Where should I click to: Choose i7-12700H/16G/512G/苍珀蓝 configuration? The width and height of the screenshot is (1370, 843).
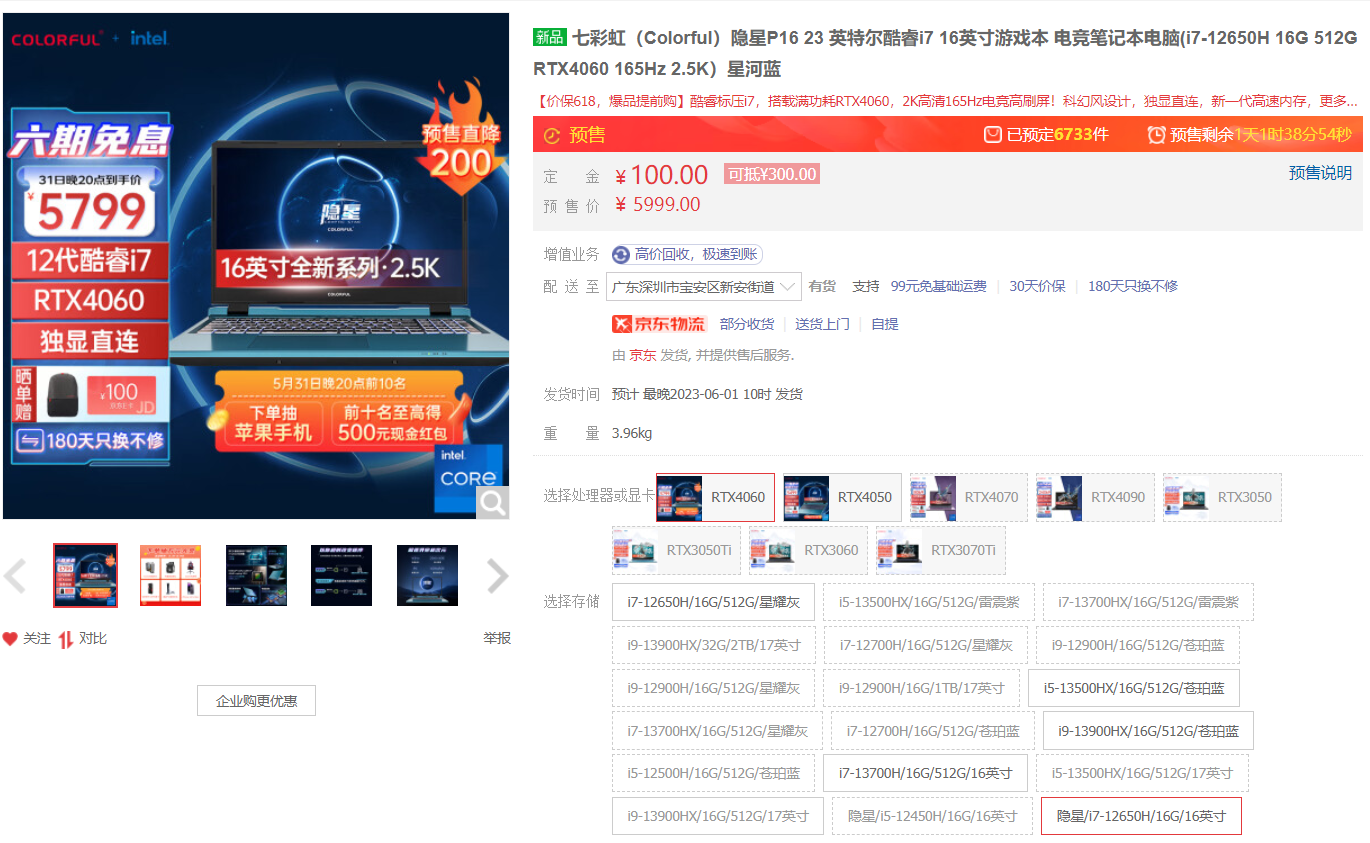click(x=933, y=731)
